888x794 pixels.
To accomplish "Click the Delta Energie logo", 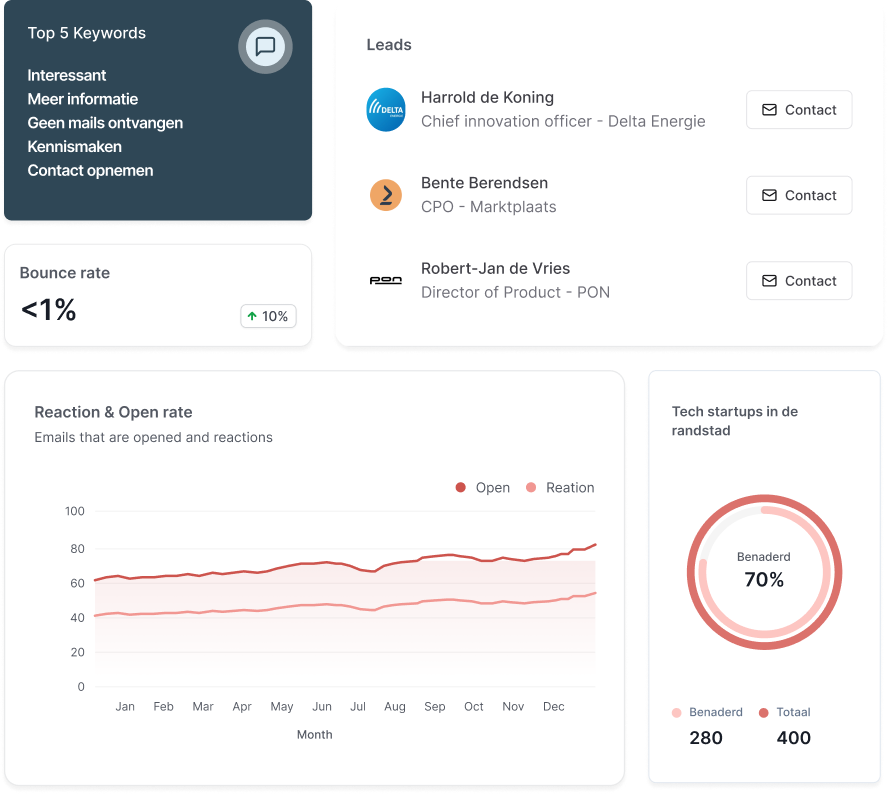I will [386, 110].
